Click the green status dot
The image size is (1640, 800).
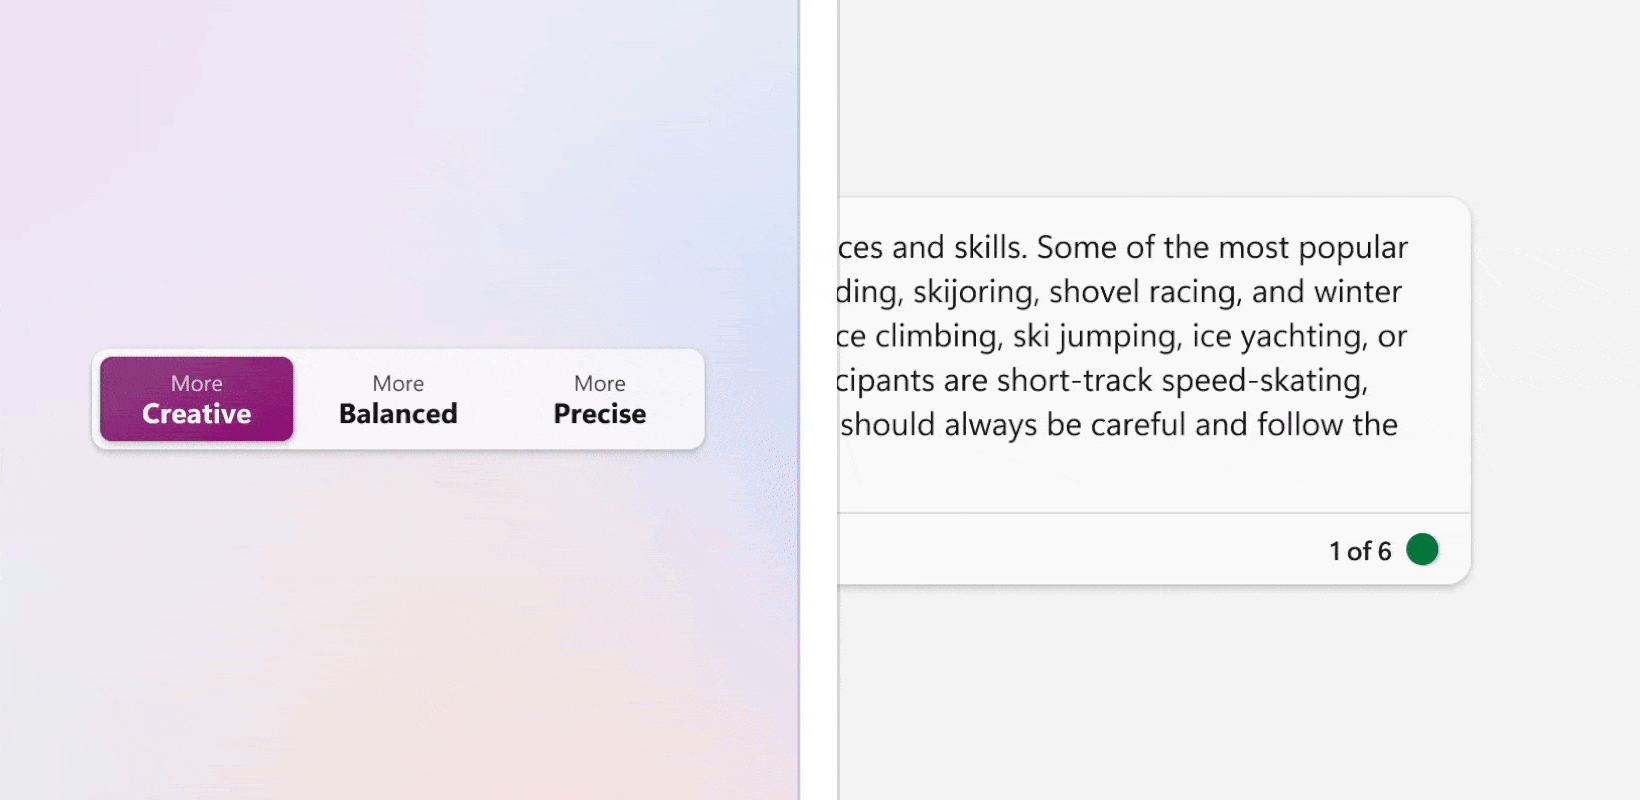(1422, 549)
